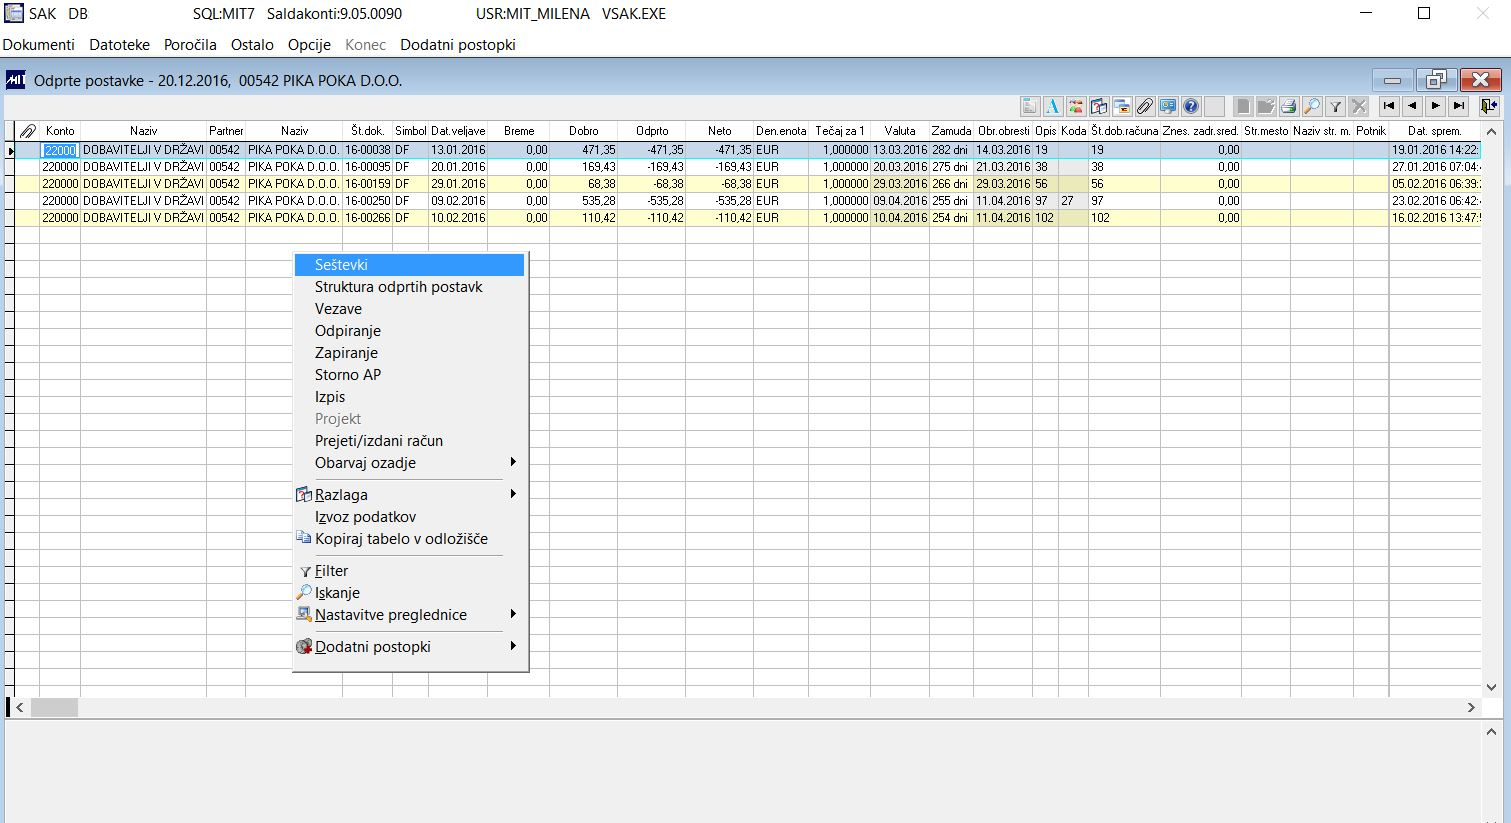Screen dimensions: 1511x823
Task: Choose Kopiraj tabelo v odložišče
Action: tap(401, 539)
